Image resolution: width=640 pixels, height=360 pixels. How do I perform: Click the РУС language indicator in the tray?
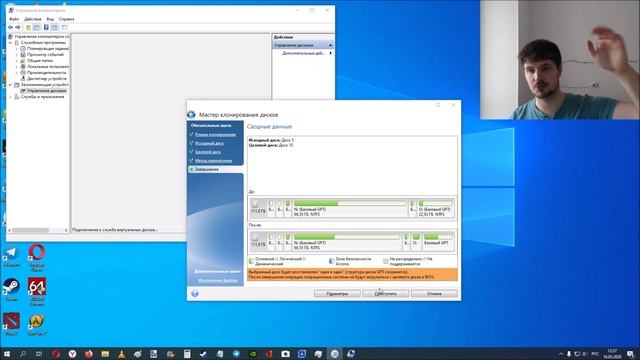click(x=596, y=354)
